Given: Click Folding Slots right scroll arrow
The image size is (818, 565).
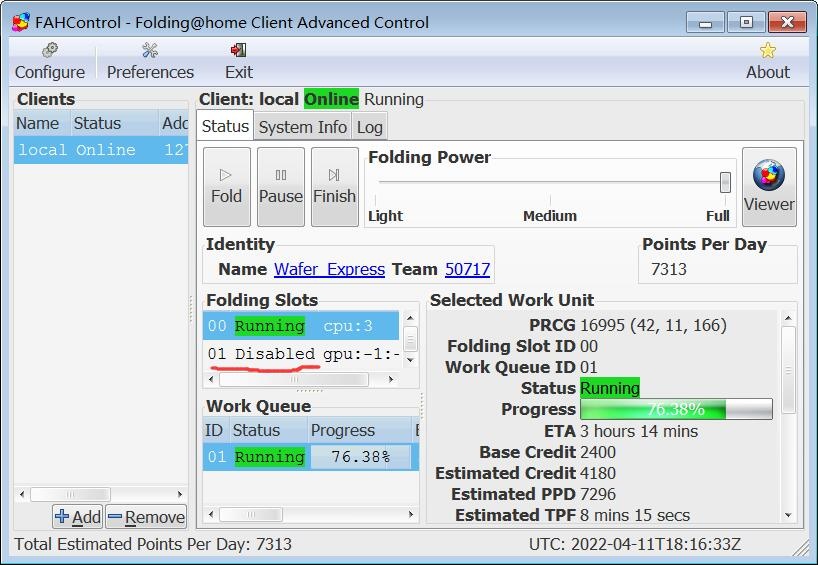Looking at the screenshot, I should tap(391, 380).
